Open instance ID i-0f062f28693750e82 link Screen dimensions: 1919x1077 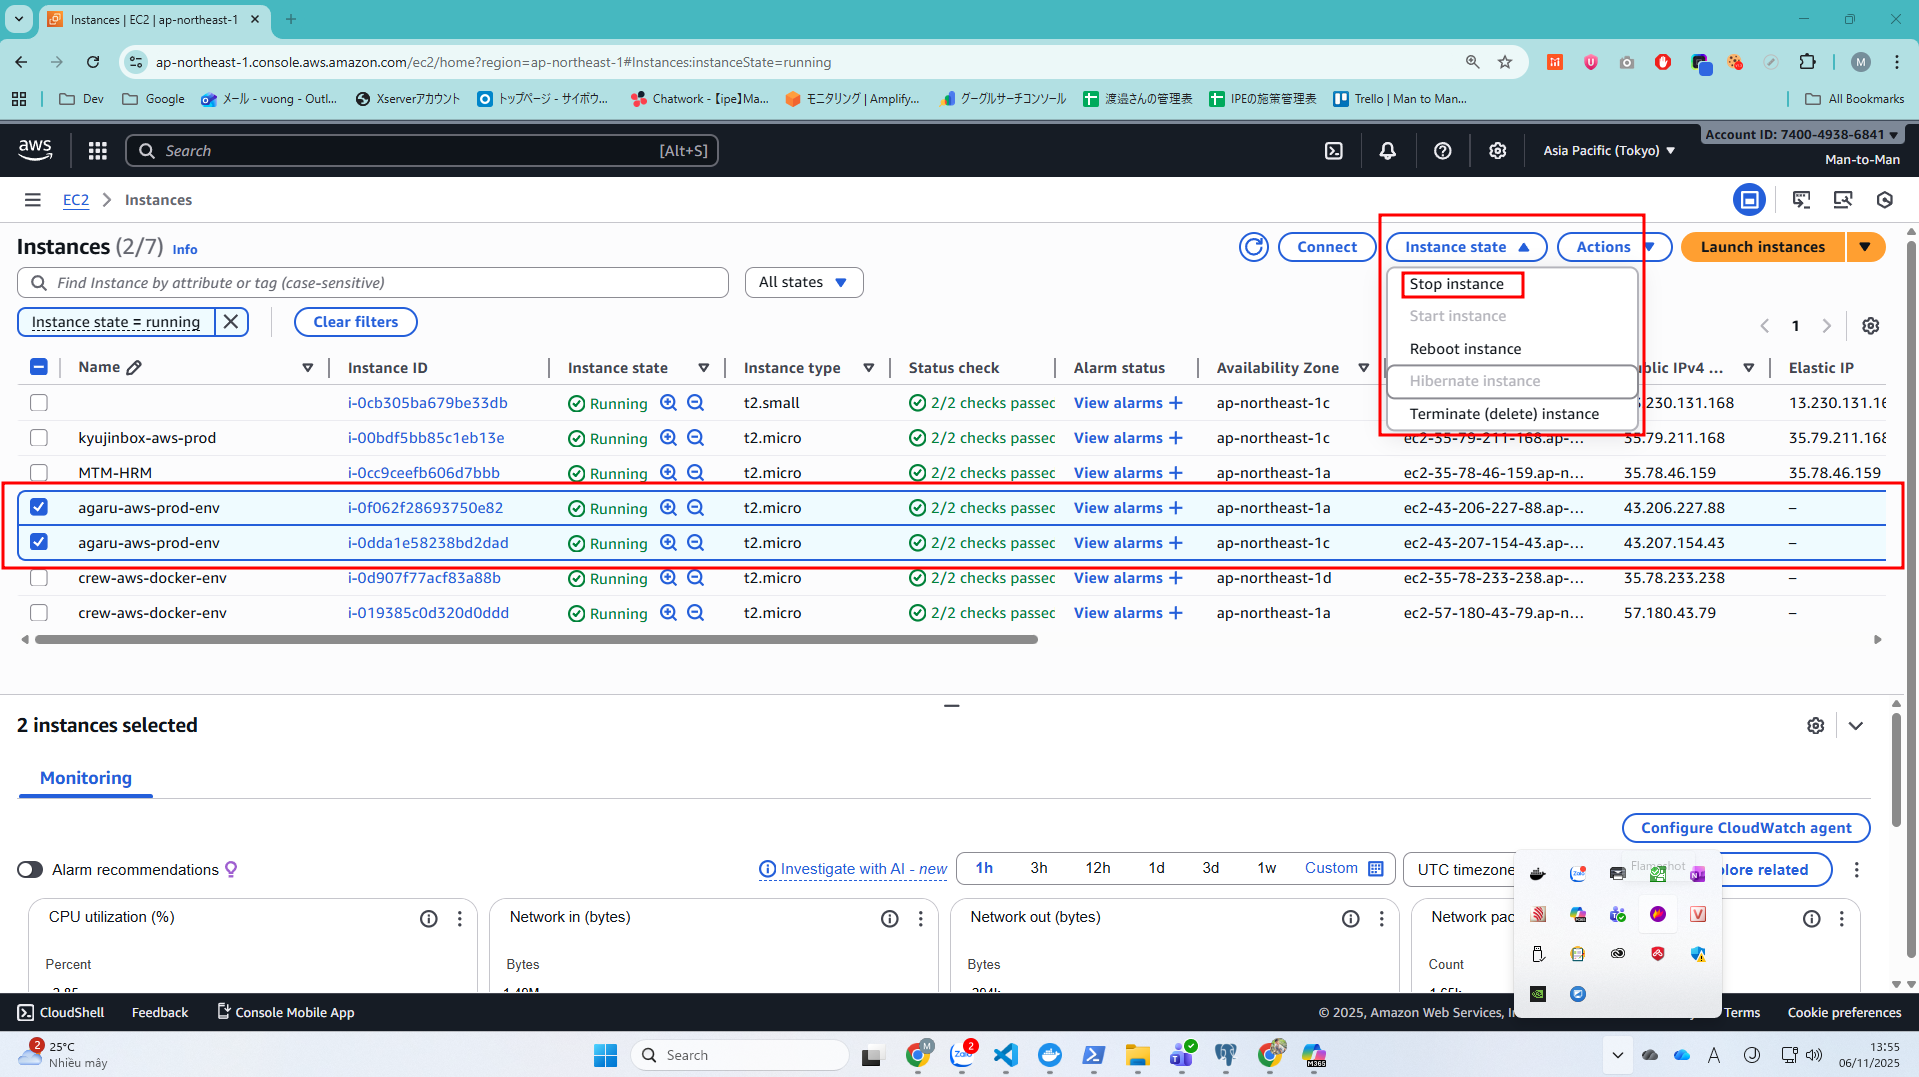(425, 508)
